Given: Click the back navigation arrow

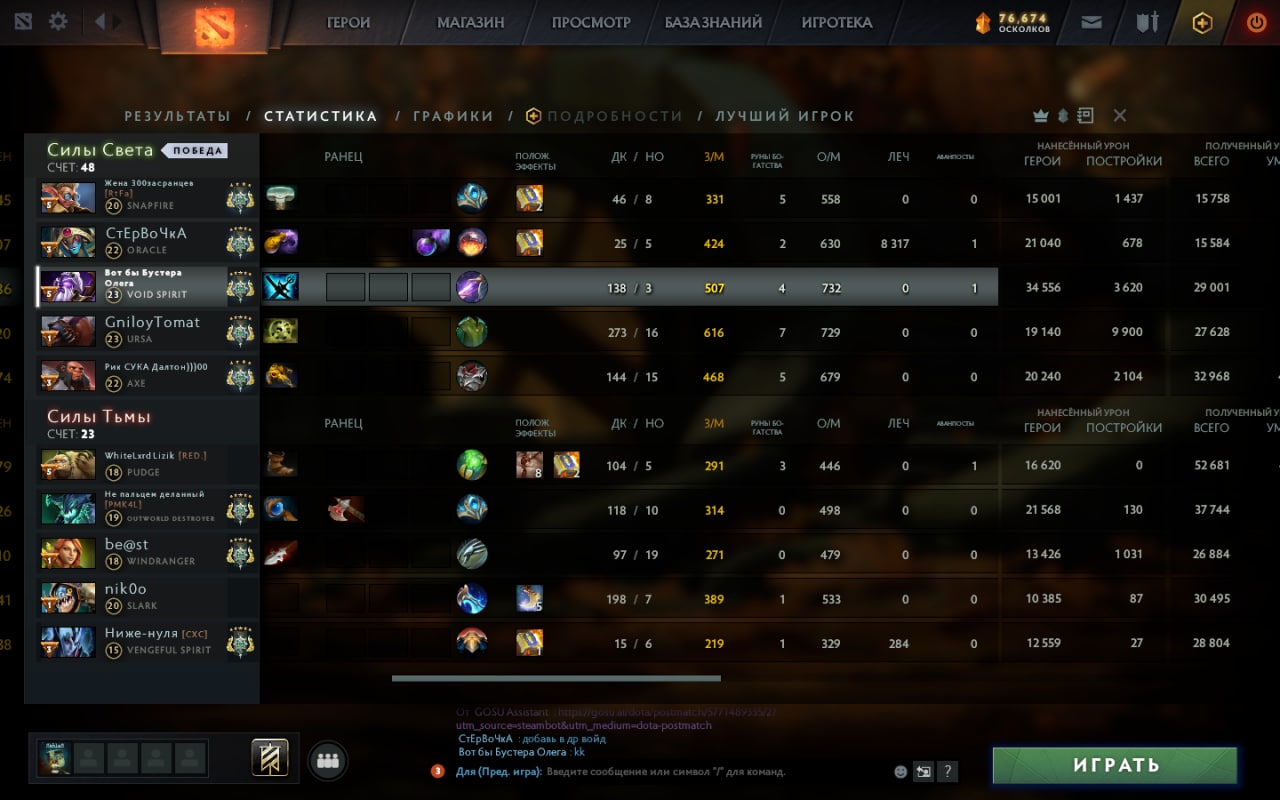Looking at the screenshot, I should [100, 21].
